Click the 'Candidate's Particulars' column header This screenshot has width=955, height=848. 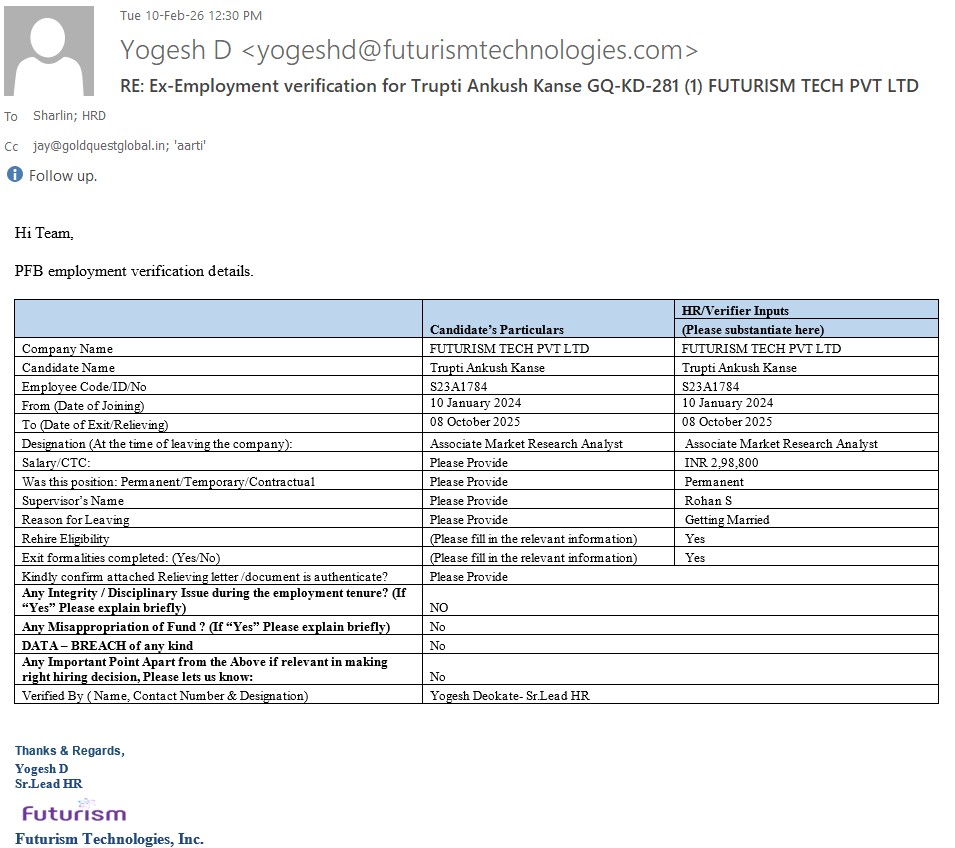[496, 330]
